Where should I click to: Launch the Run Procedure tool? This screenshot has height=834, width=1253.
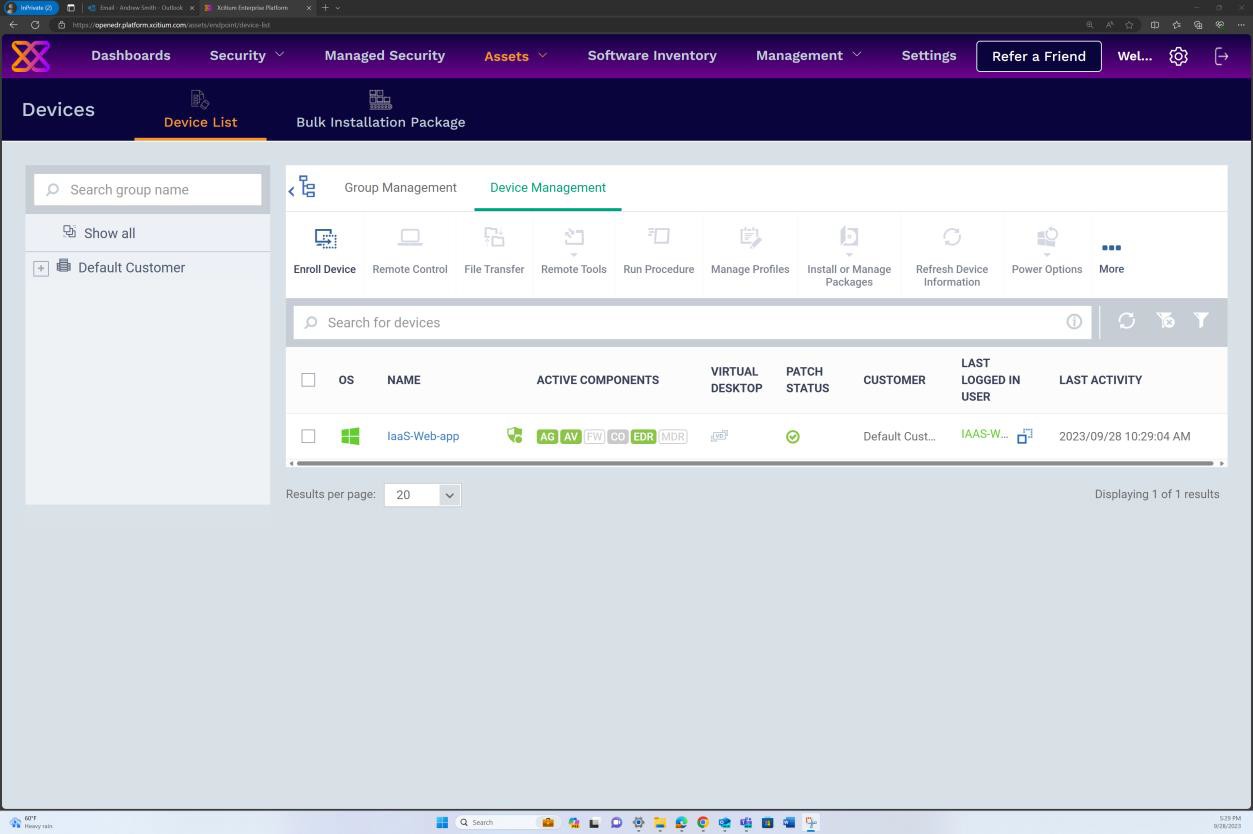pyautogui.click(x=658, y=250)
